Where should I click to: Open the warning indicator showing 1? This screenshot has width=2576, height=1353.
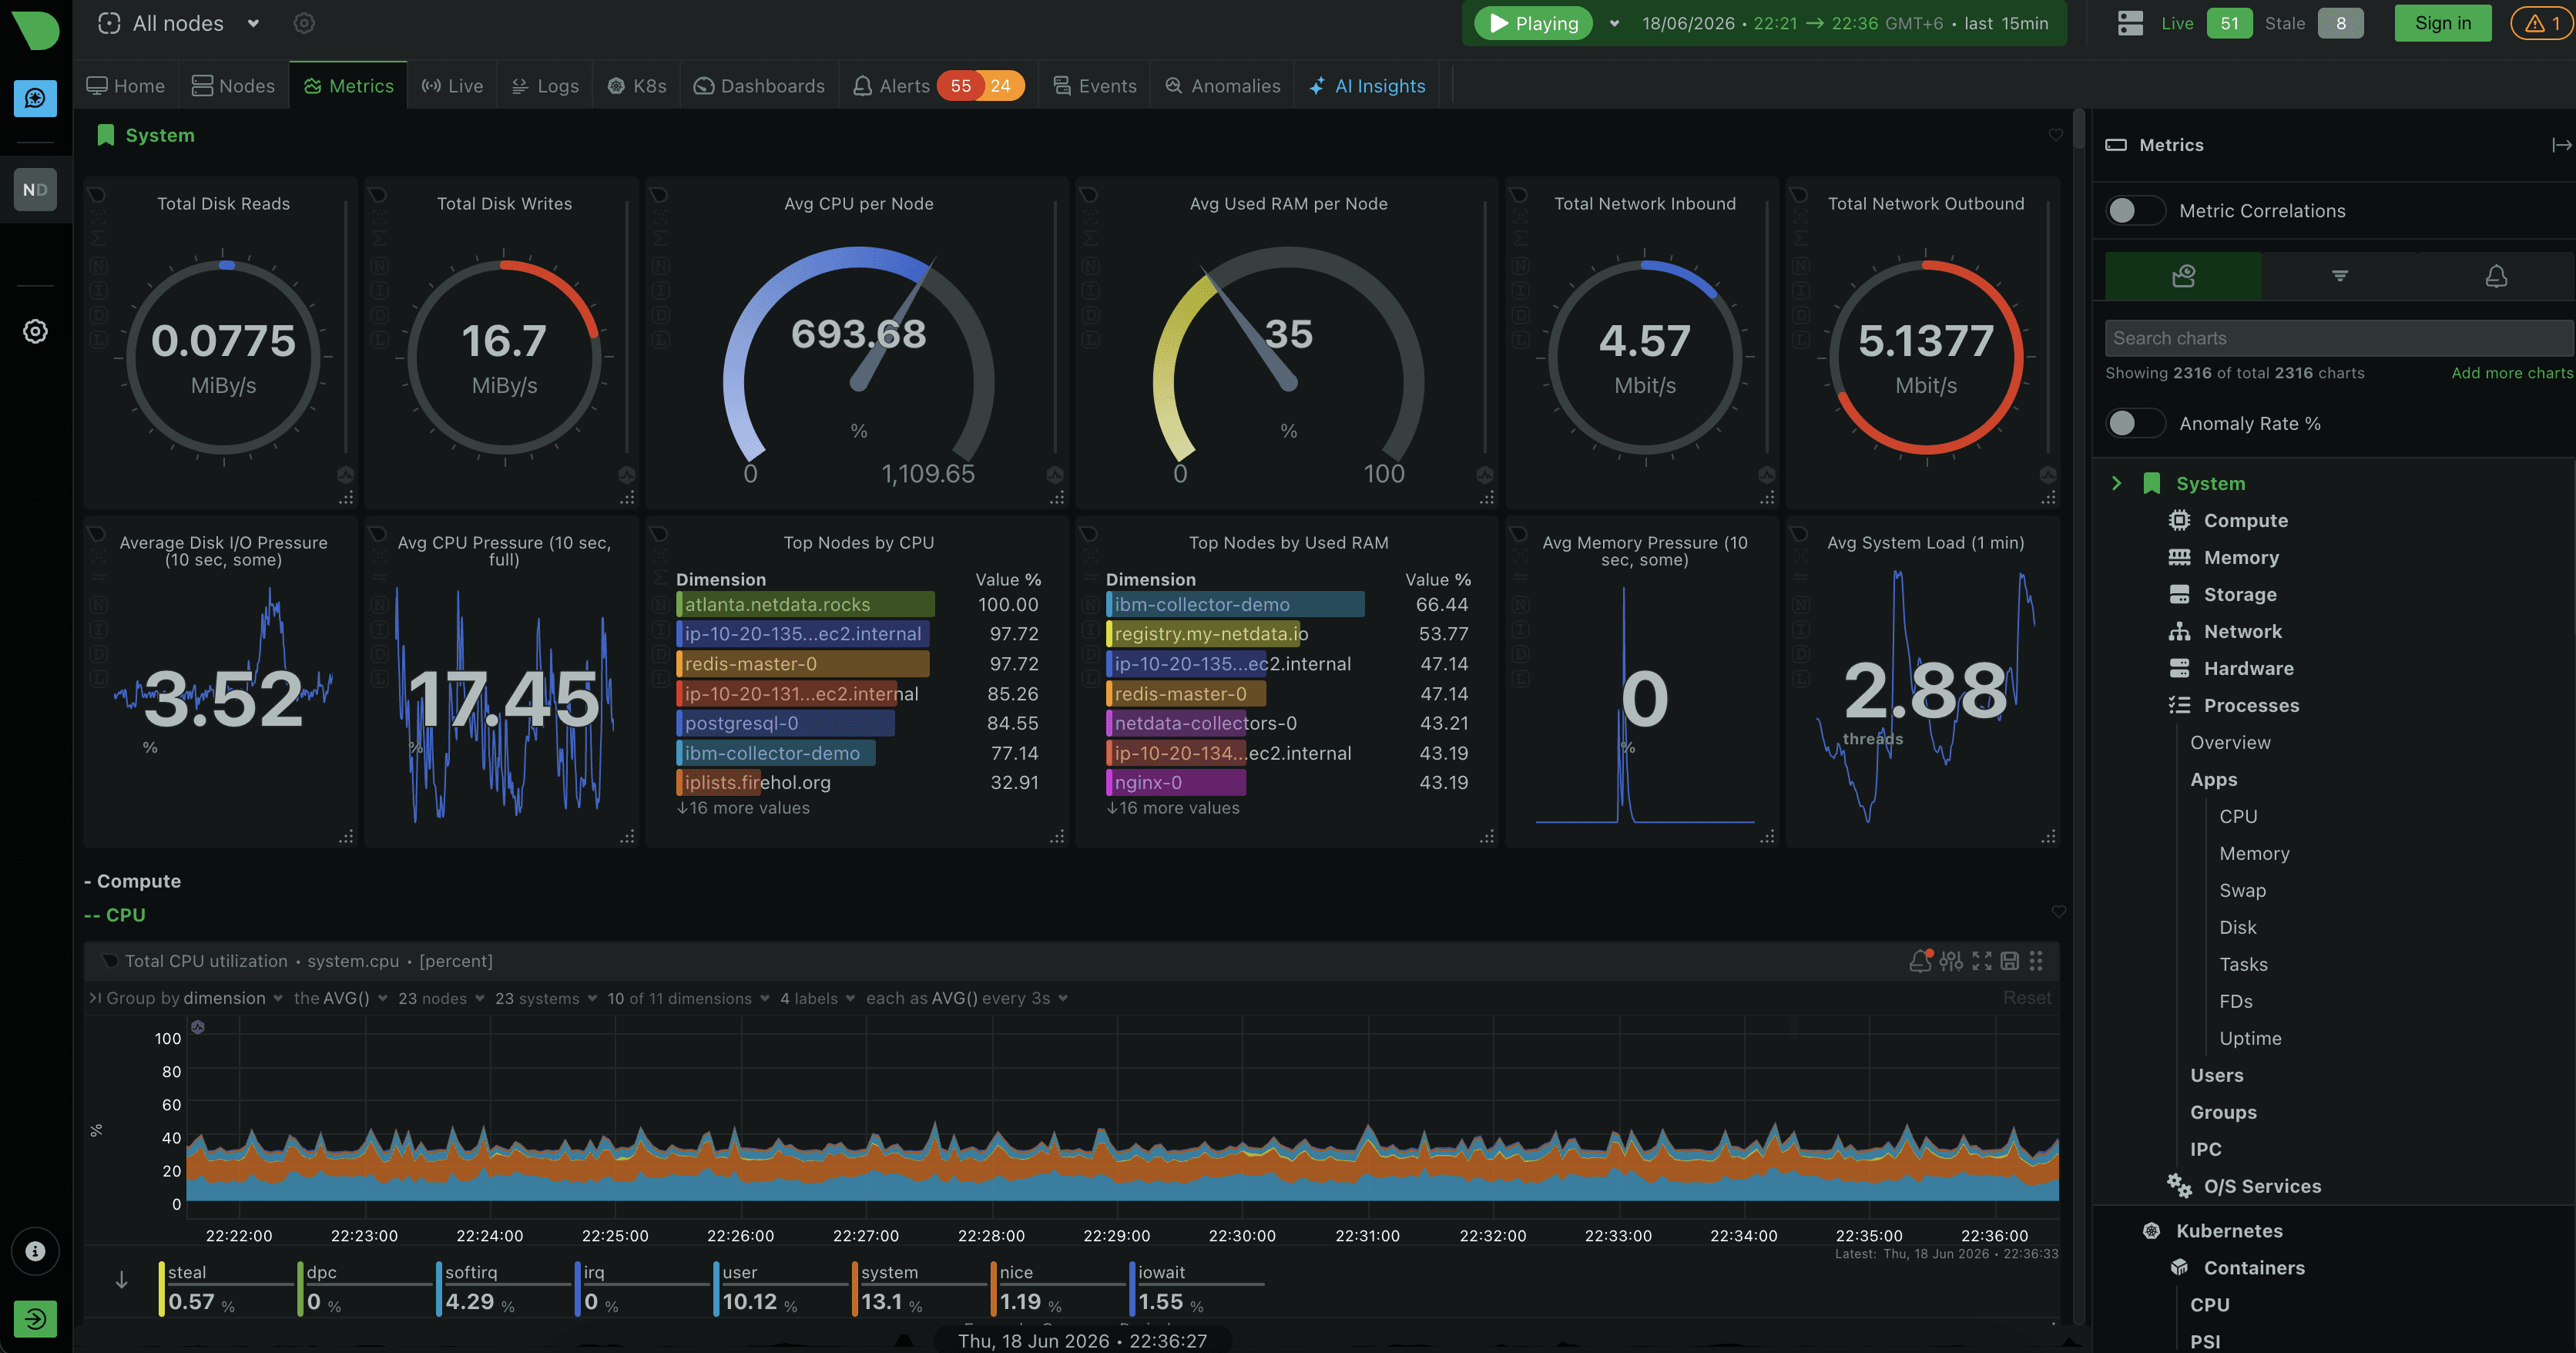(2541, 23)
